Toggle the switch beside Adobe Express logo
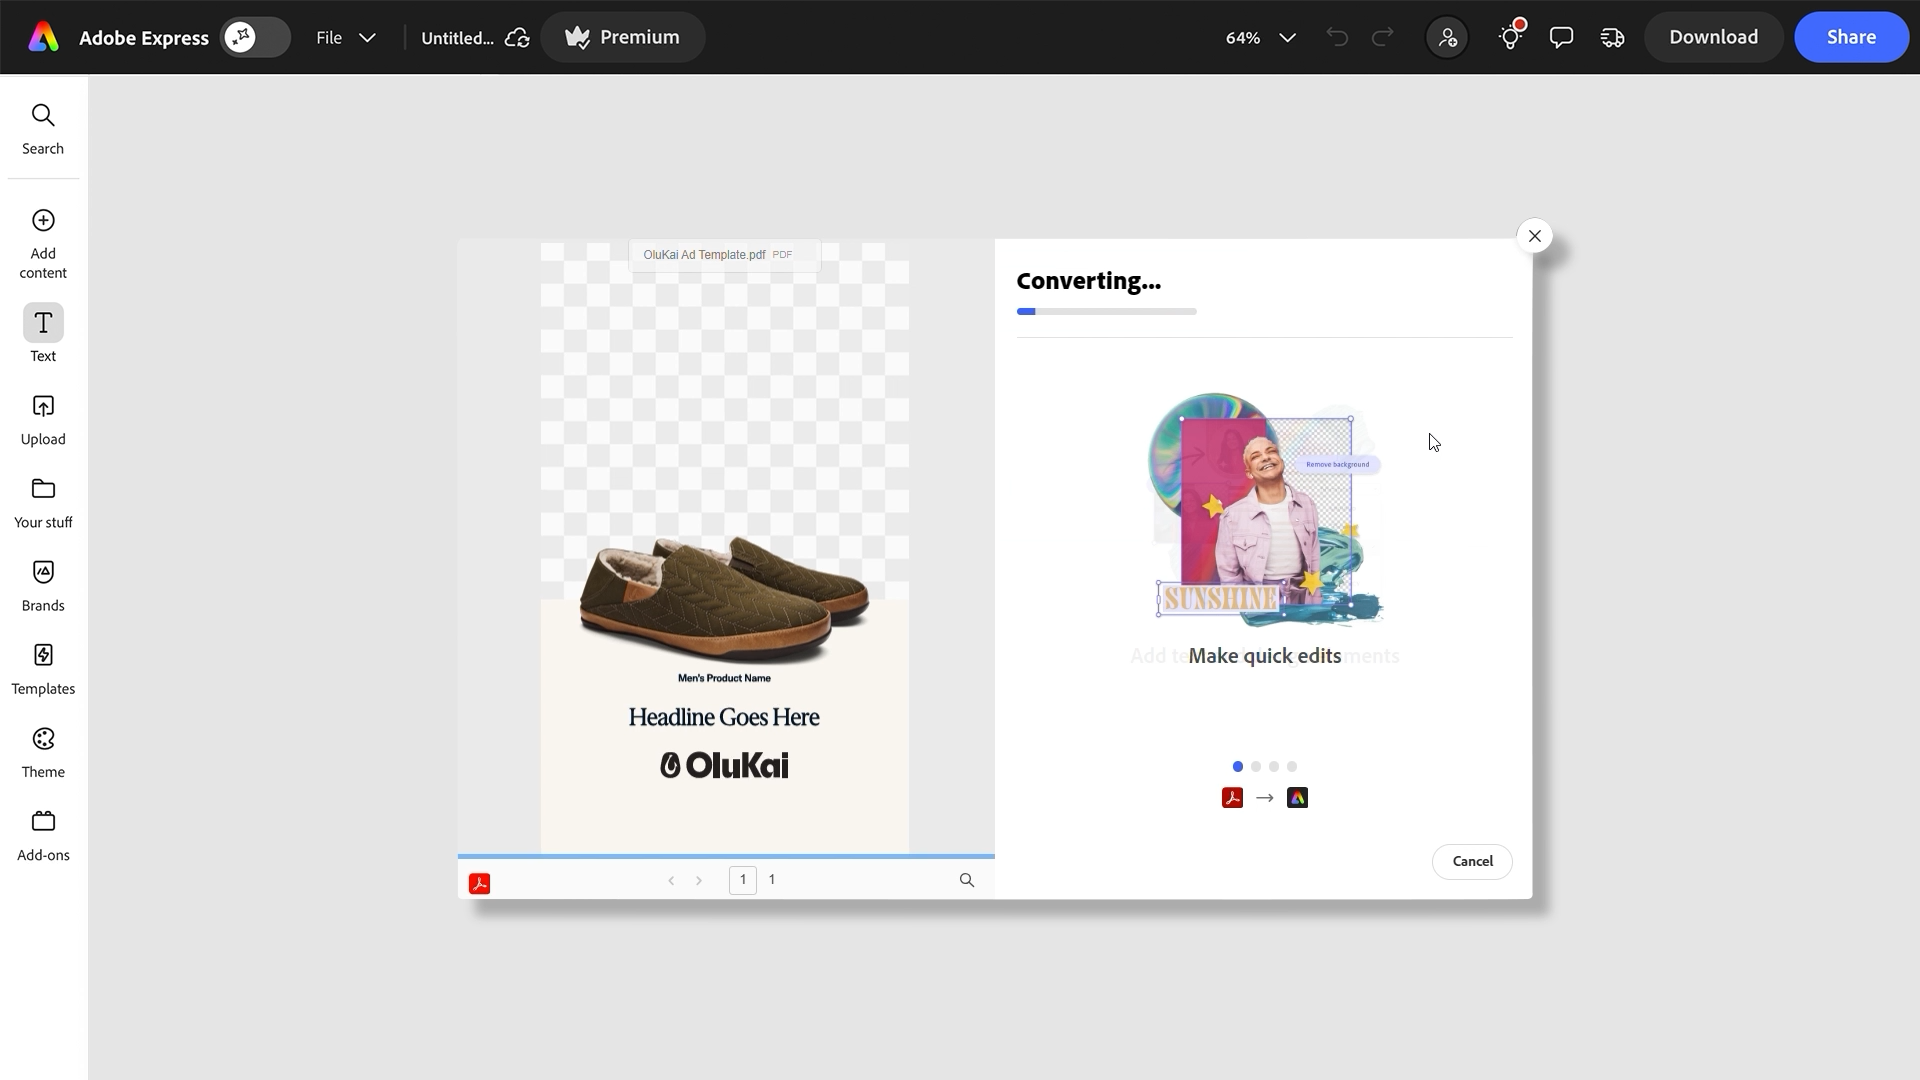Screen dimensions: 1920x1080 click(x=255, y=37)
